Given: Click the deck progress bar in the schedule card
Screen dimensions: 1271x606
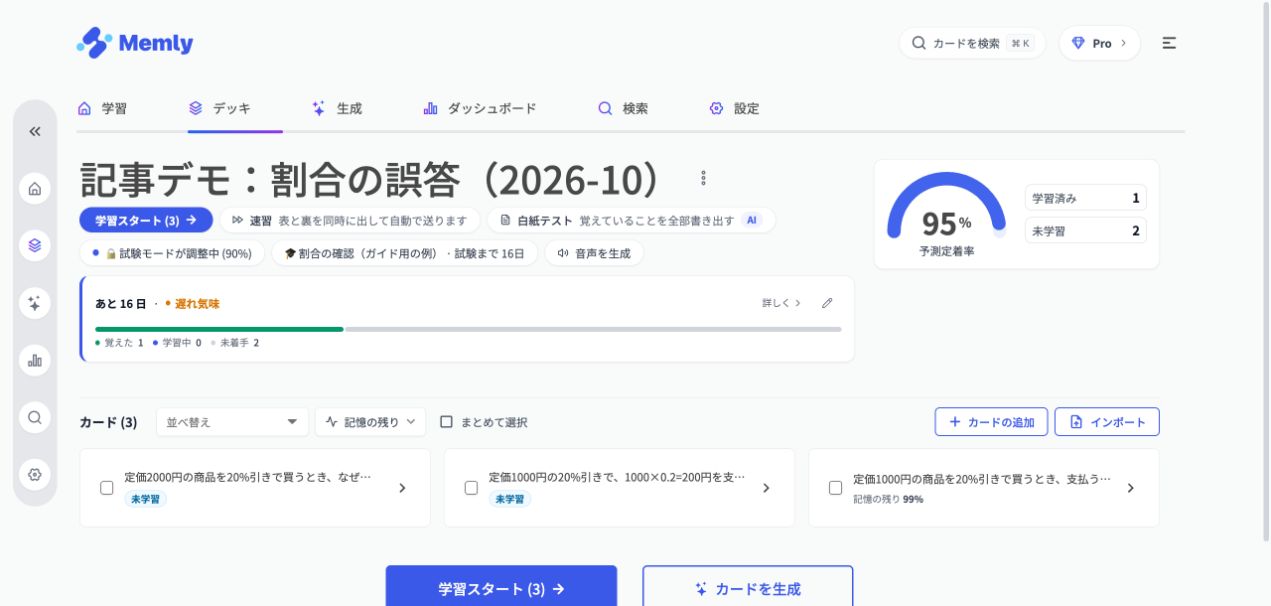Looking at the screenshot, I should pos(468,329).
